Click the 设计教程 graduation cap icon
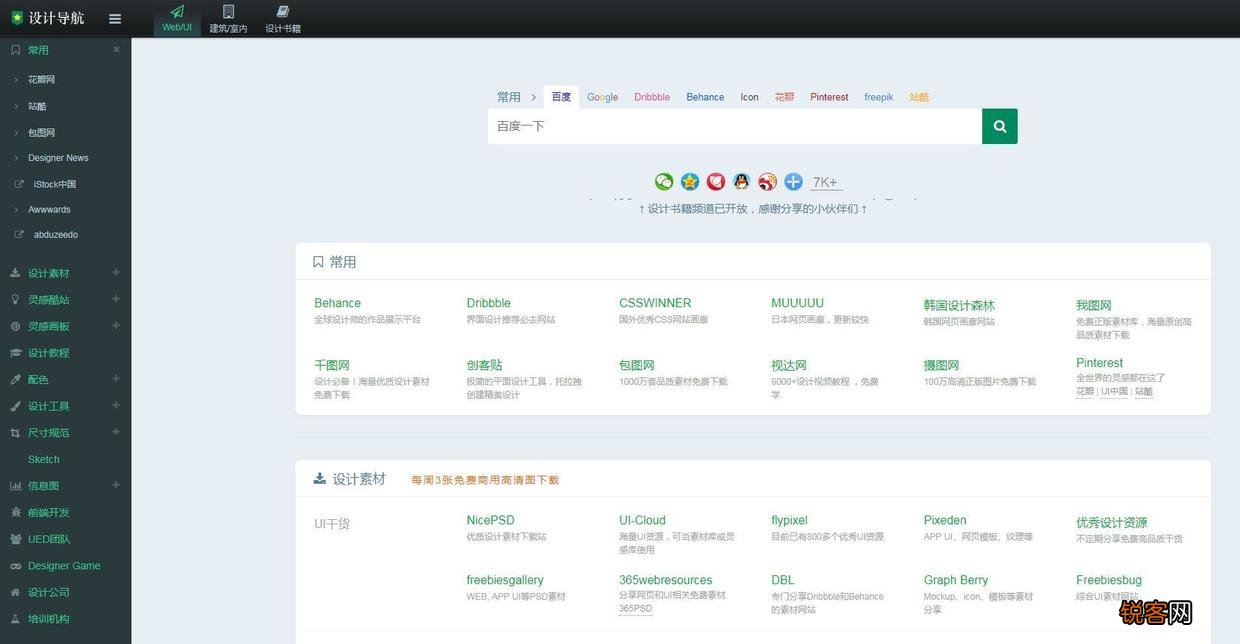This screenshot has width=1240, height=644. [15, 353]
